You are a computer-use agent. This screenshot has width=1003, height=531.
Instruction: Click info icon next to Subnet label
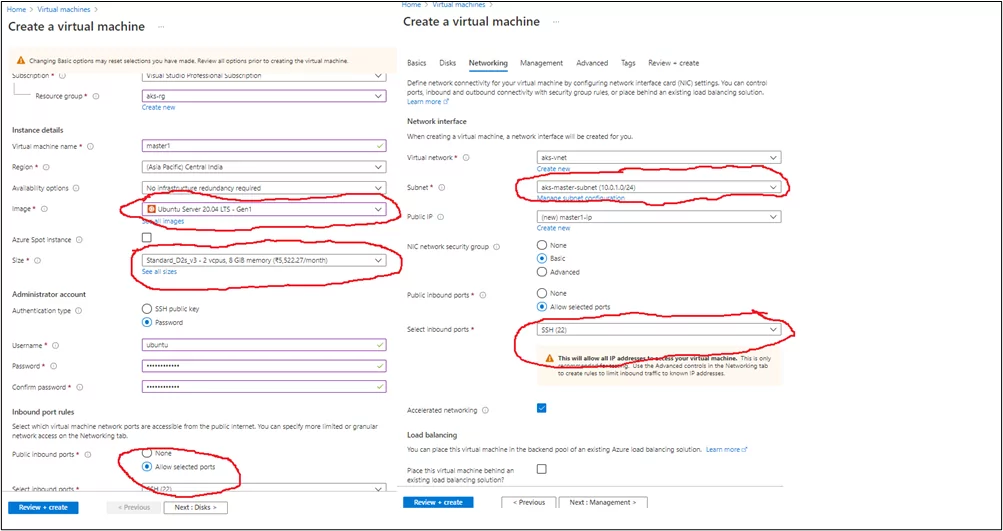[x=441, y=187]
